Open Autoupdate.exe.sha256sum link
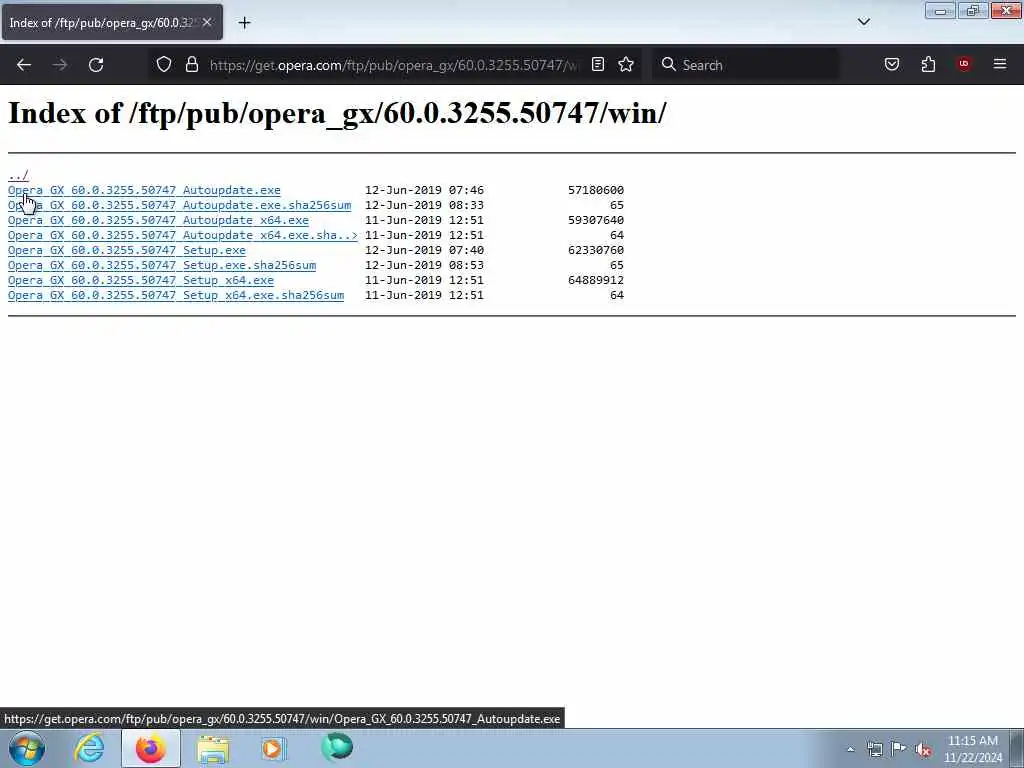Viewport: 1024px width, 768px height. [x=180, y=205]
